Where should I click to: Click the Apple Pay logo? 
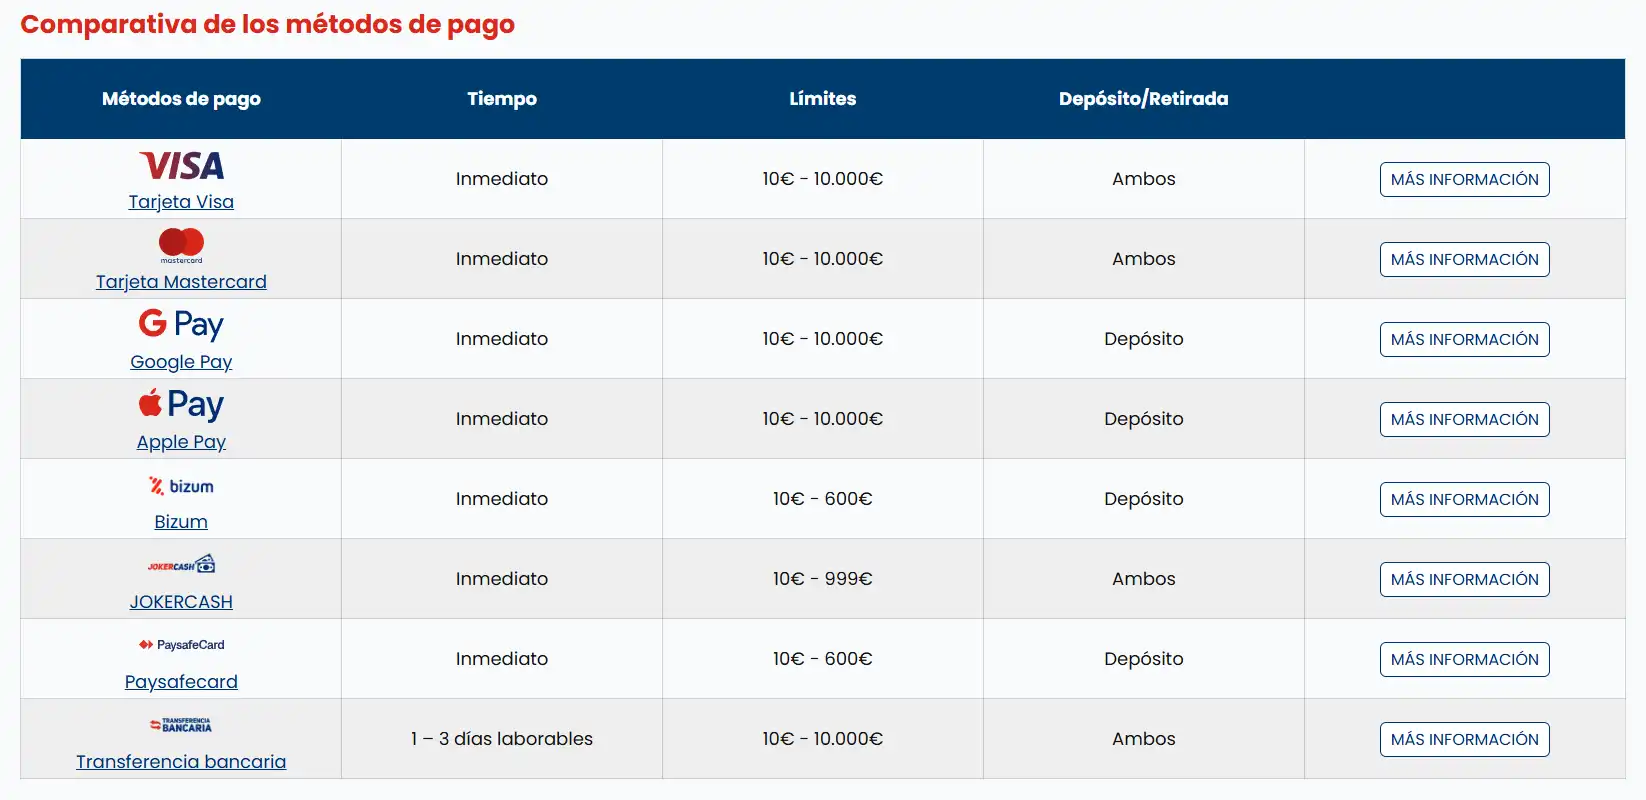coord(181,404)
